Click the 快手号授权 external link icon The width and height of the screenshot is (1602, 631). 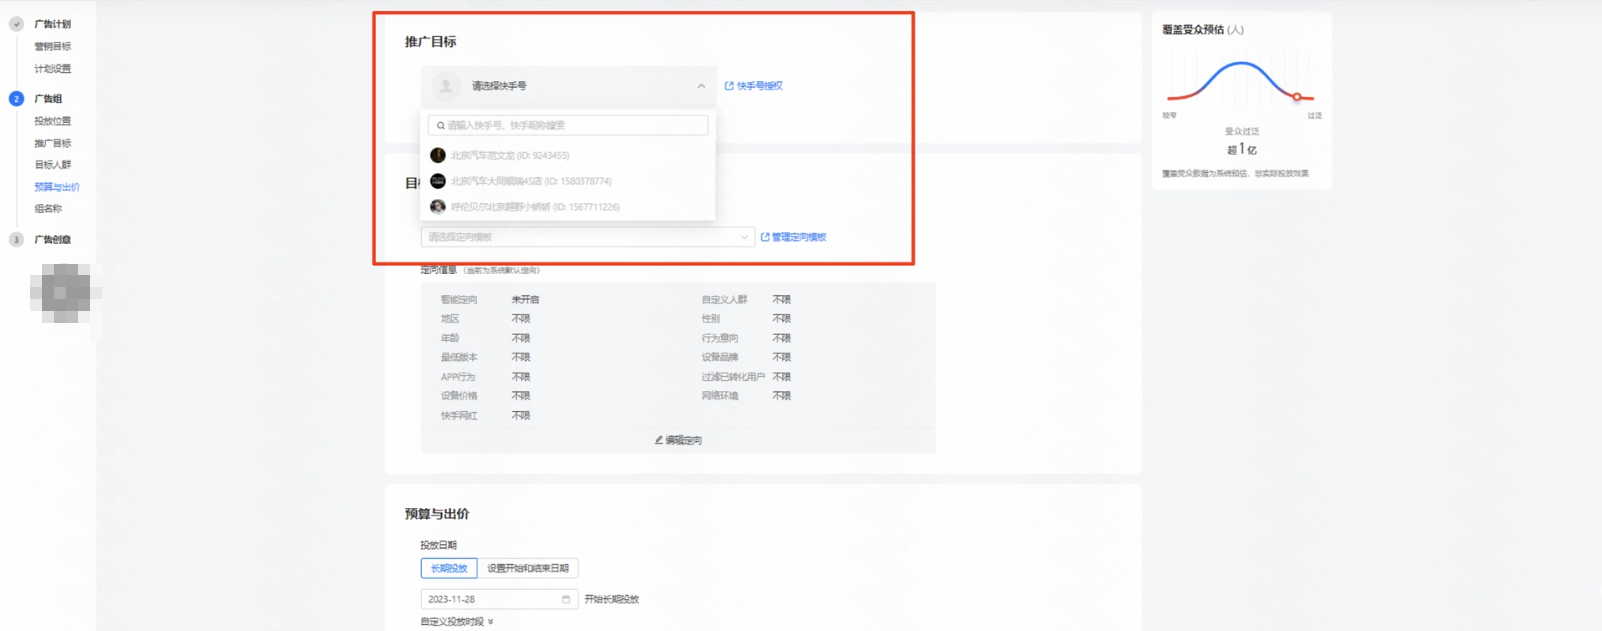(x=729, y=86)
